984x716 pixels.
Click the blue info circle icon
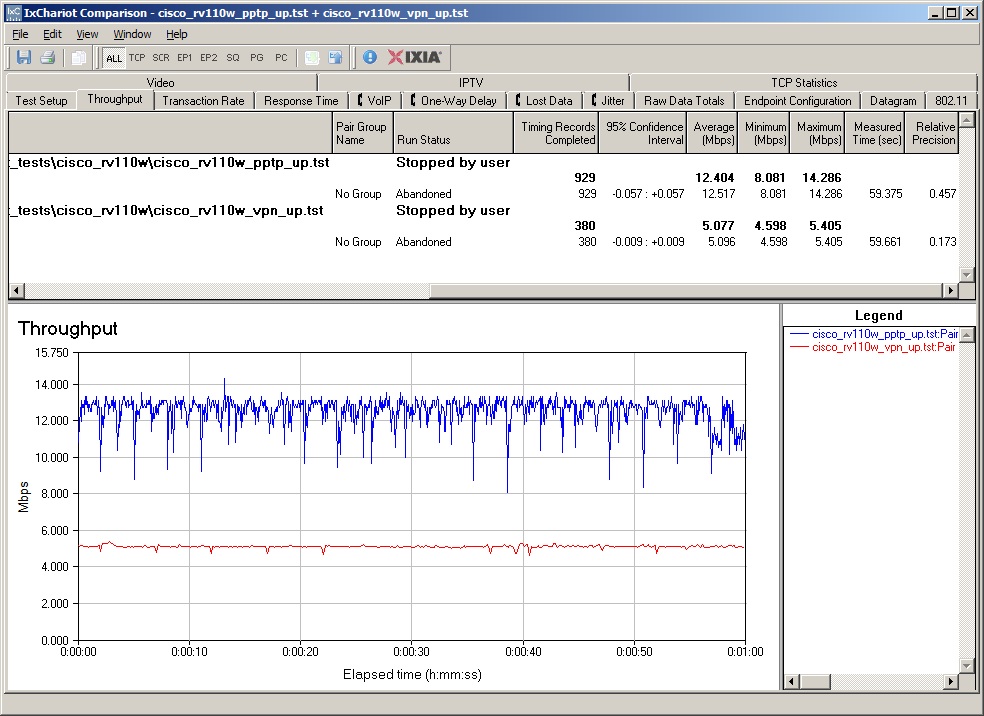(370, 58)
